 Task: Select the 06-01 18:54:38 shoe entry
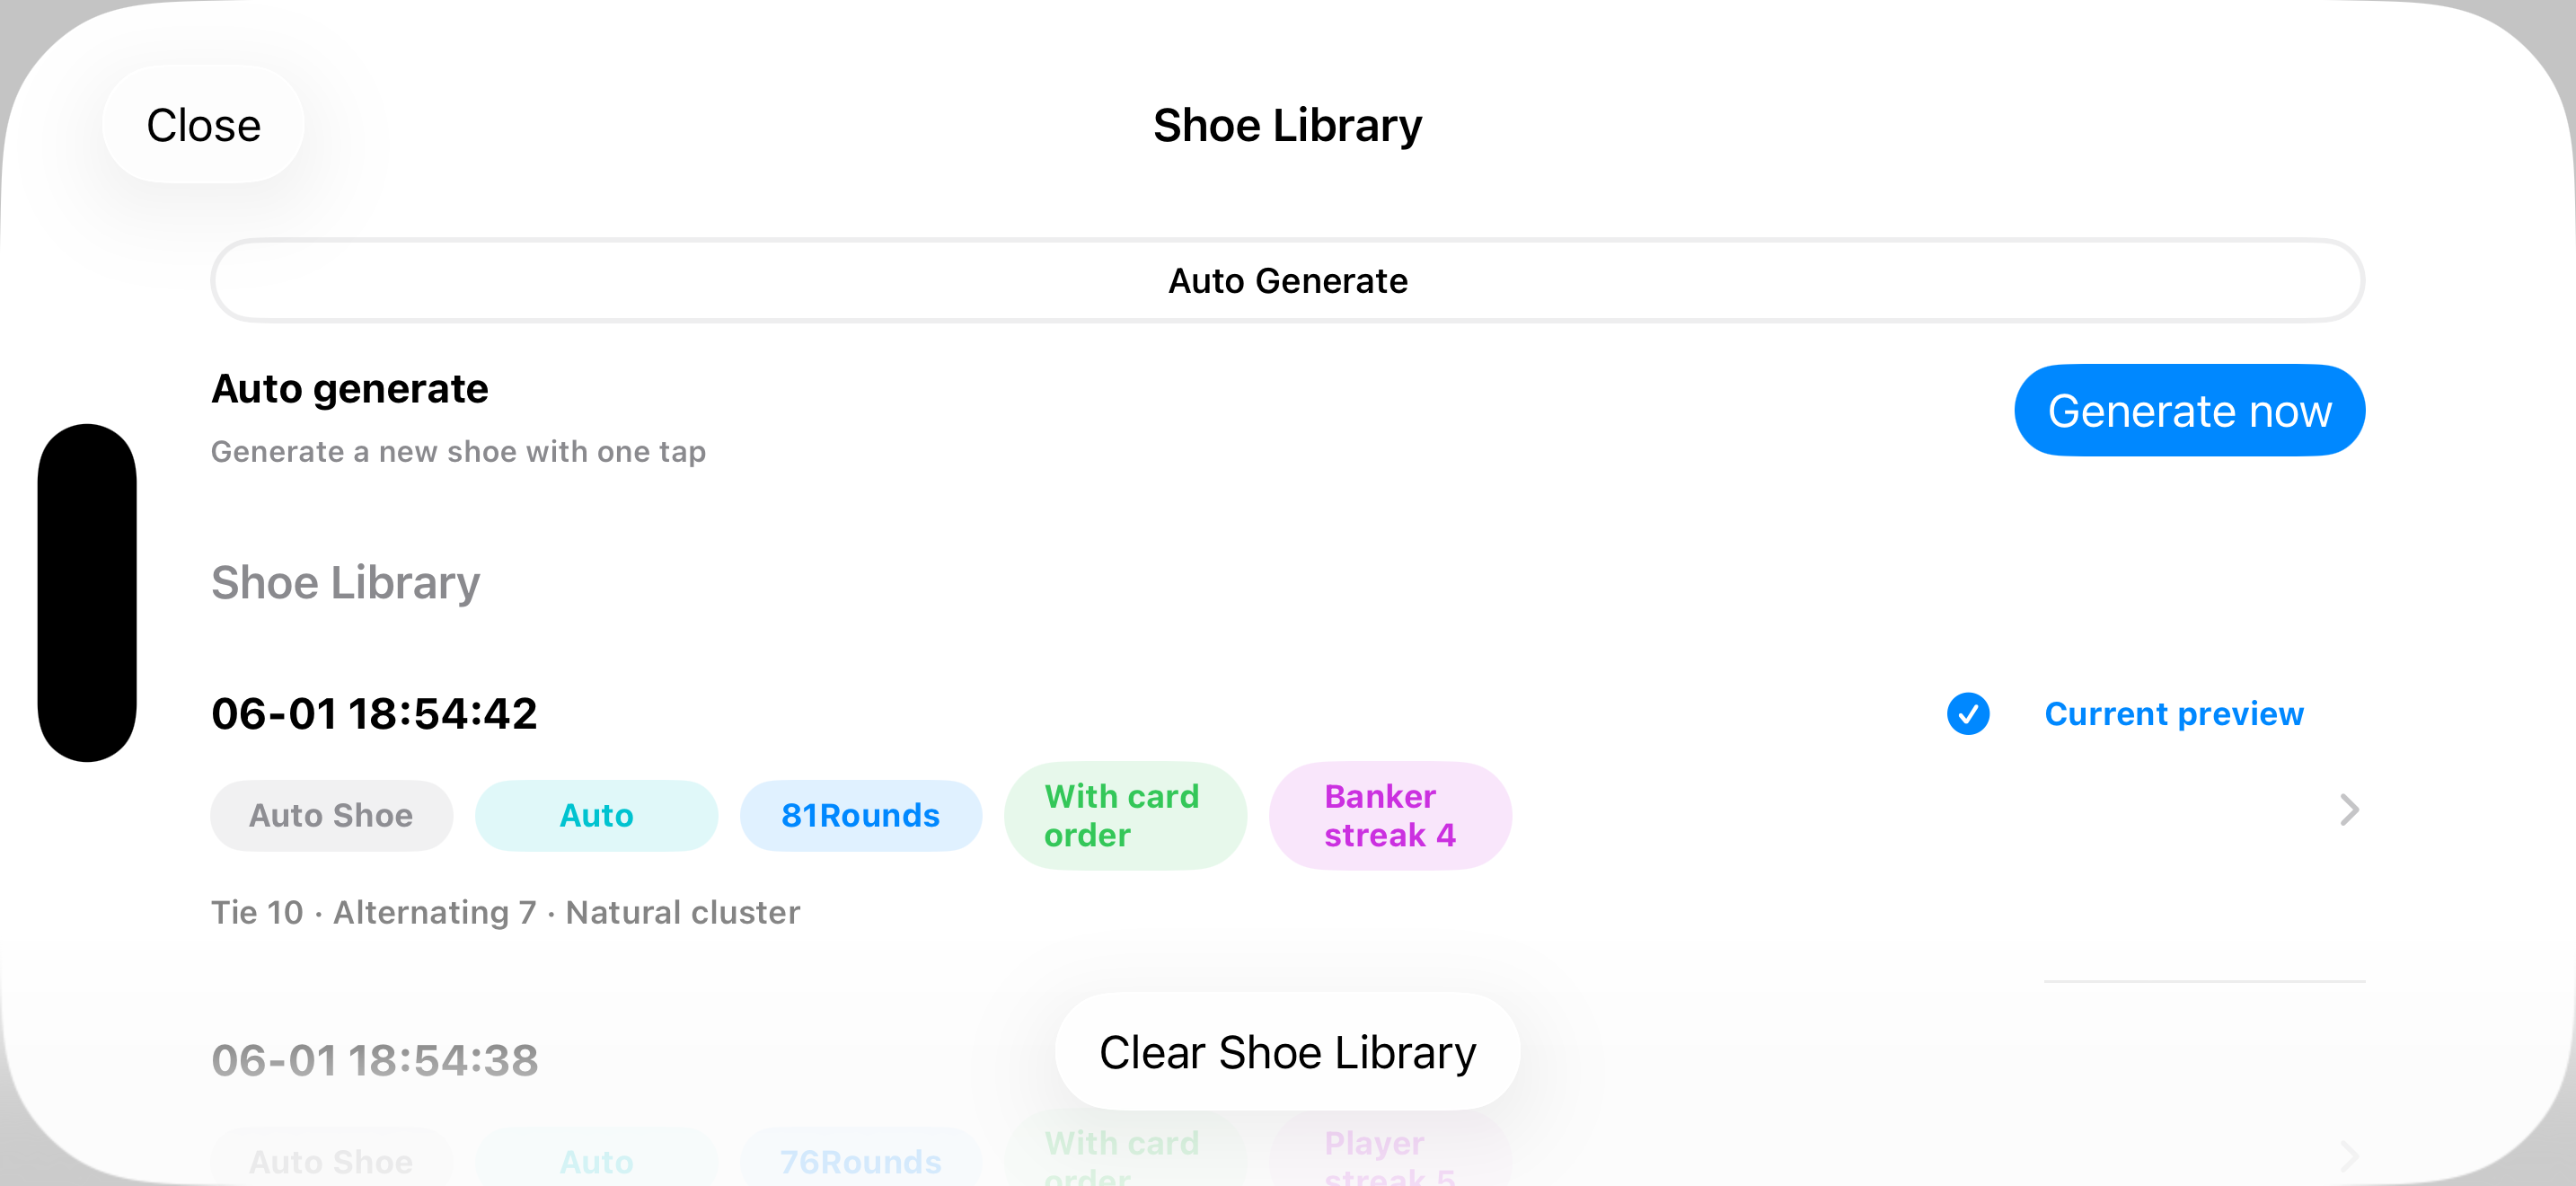(374, 1060)
